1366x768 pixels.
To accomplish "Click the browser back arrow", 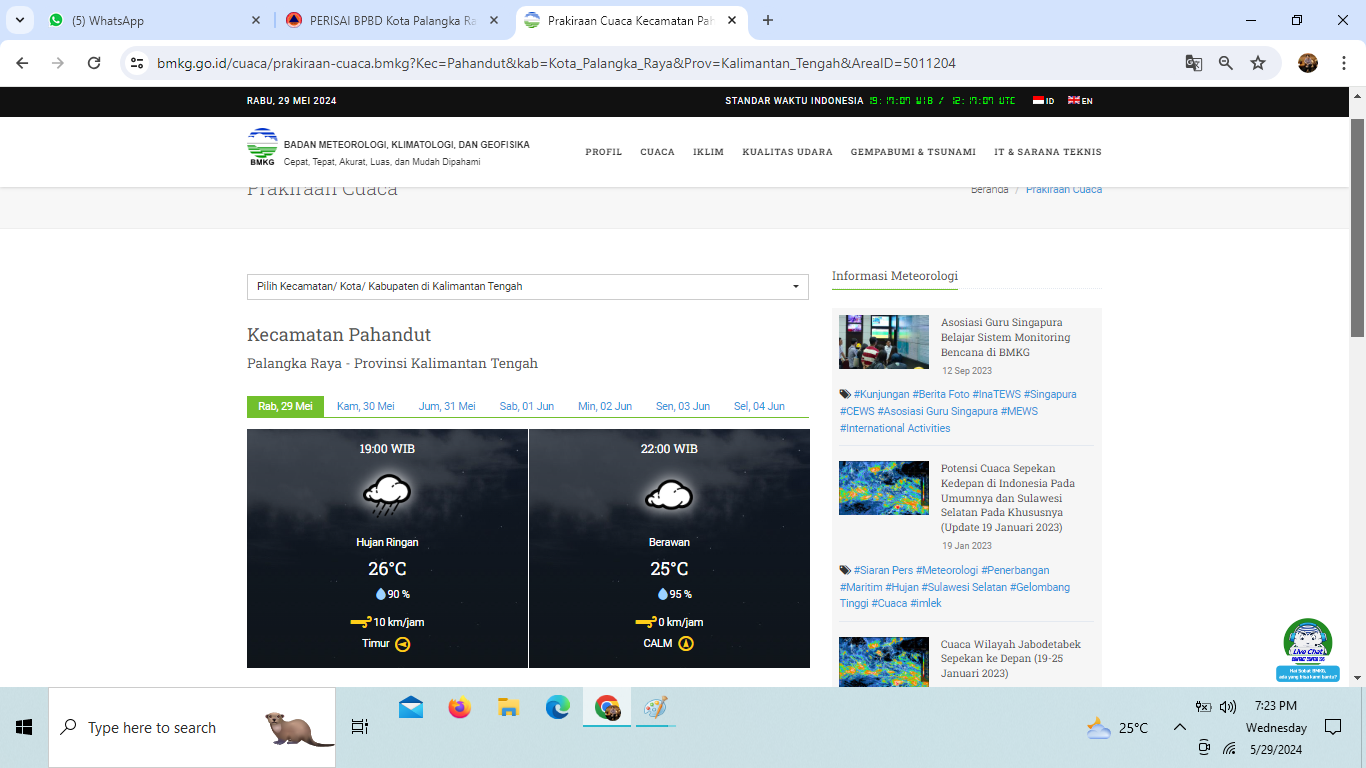I will pos(22,63).
